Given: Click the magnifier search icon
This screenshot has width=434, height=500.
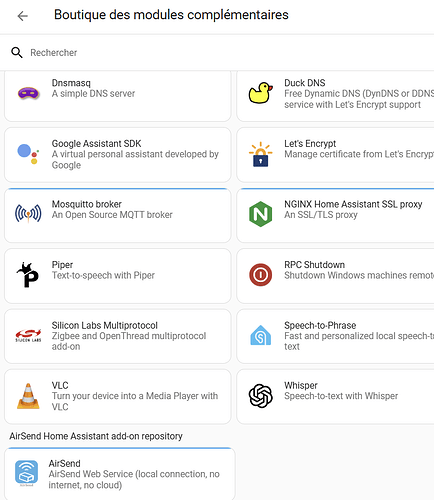Looking at the screenshot, I should 17,53.
